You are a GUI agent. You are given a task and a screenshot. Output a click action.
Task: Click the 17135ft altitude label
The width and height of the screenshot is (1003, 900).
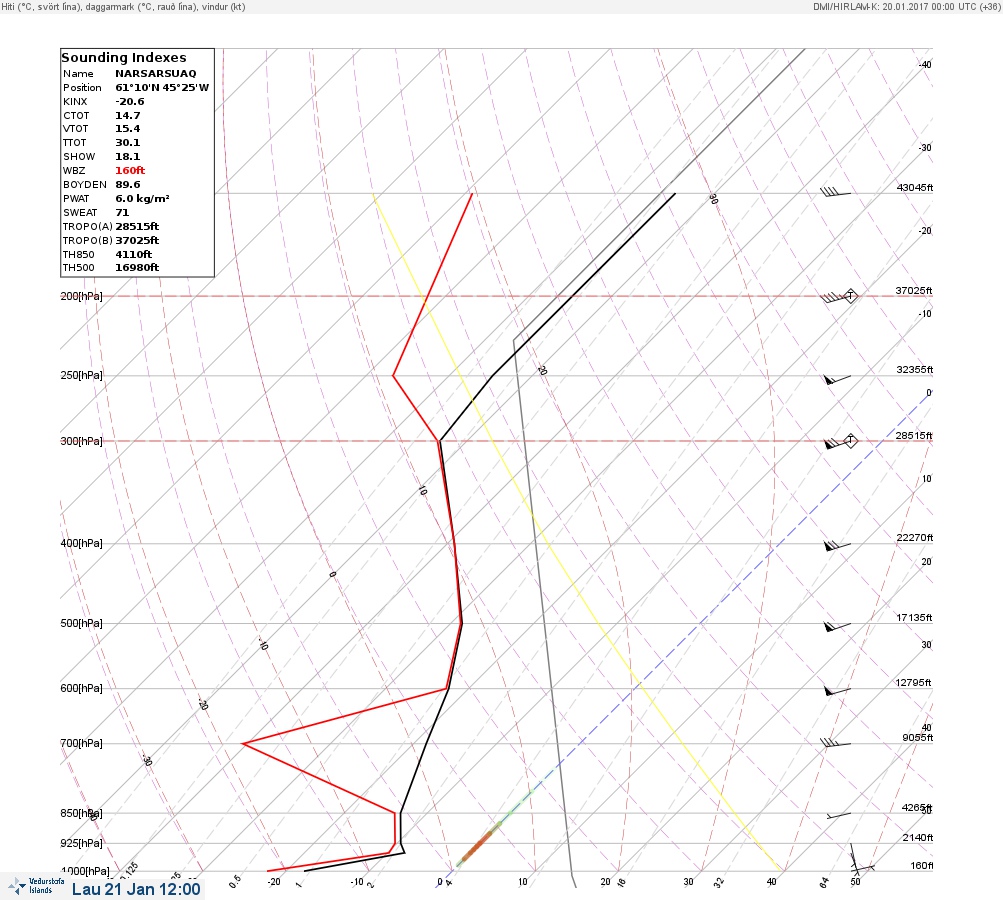pyautogui.click(x=914, y=617)
